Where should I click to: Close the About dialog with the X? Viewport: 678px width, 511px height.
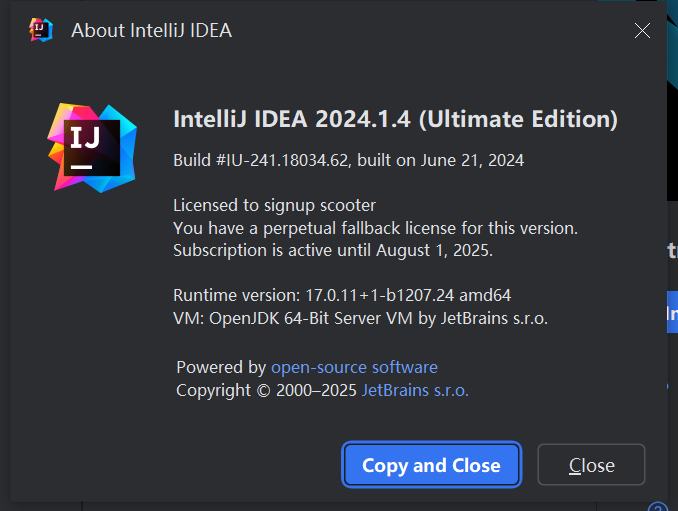[x=643, y=30]
